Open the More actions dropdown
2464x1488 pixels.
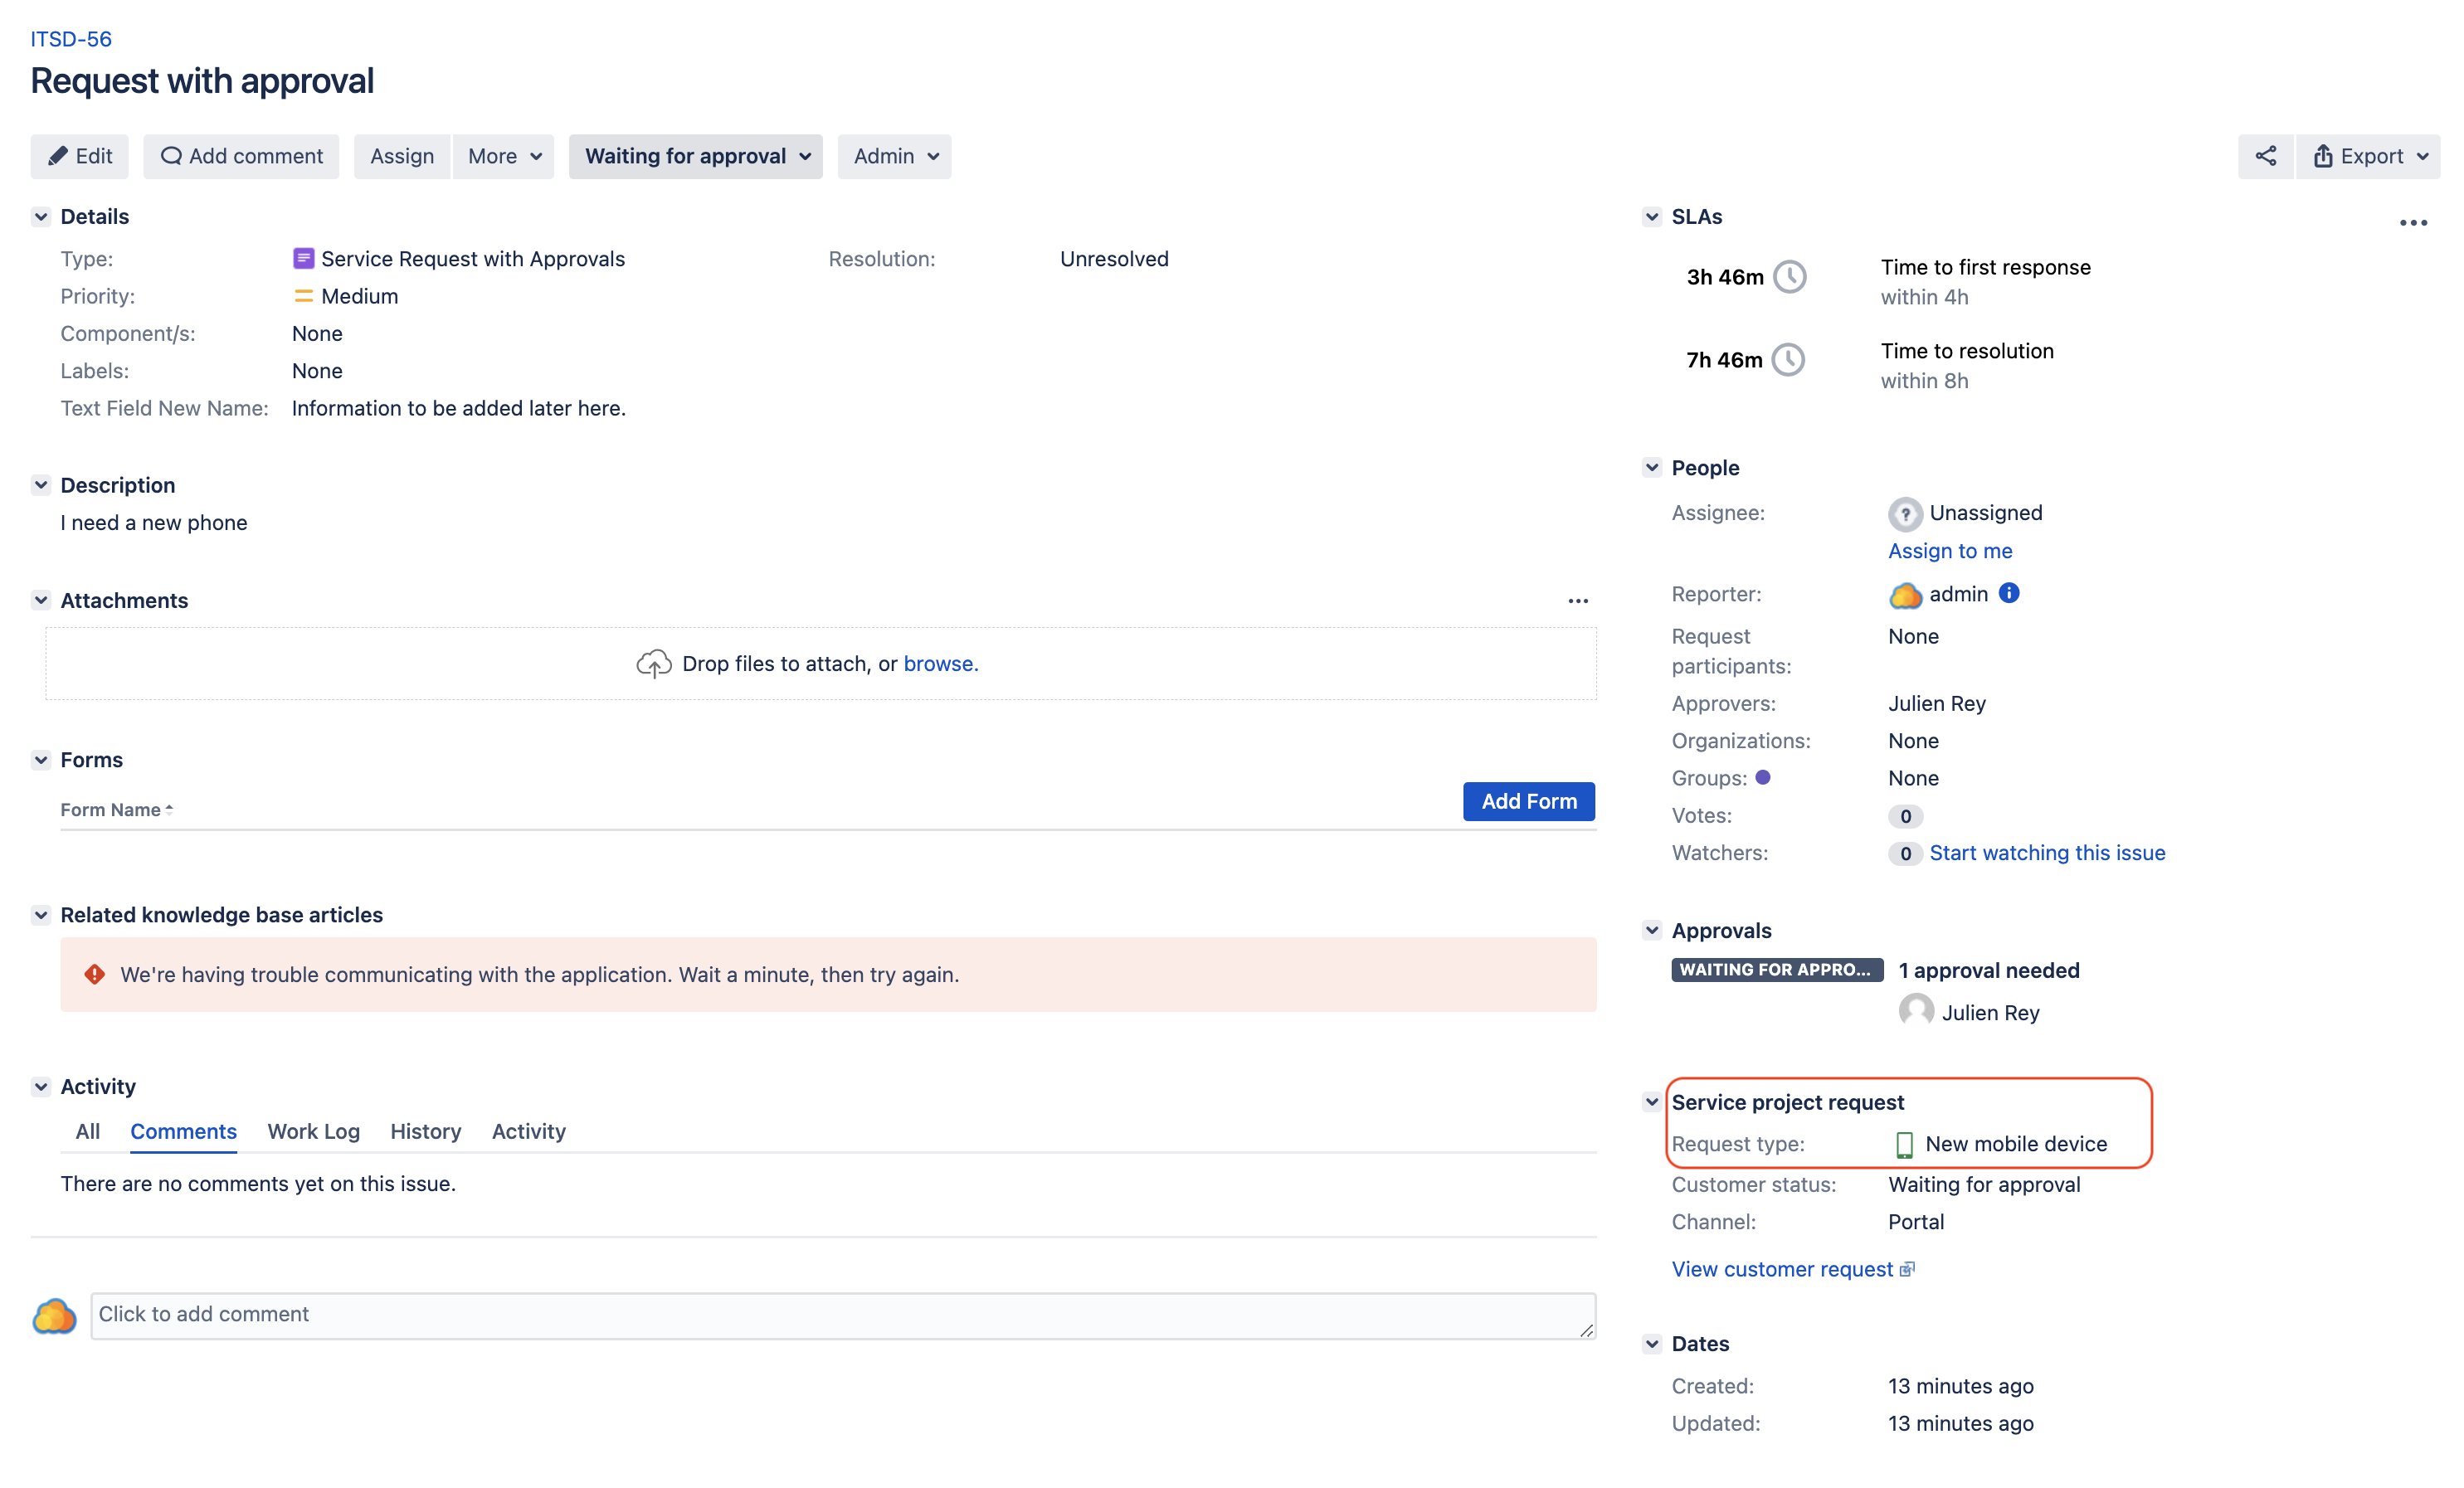503,156
